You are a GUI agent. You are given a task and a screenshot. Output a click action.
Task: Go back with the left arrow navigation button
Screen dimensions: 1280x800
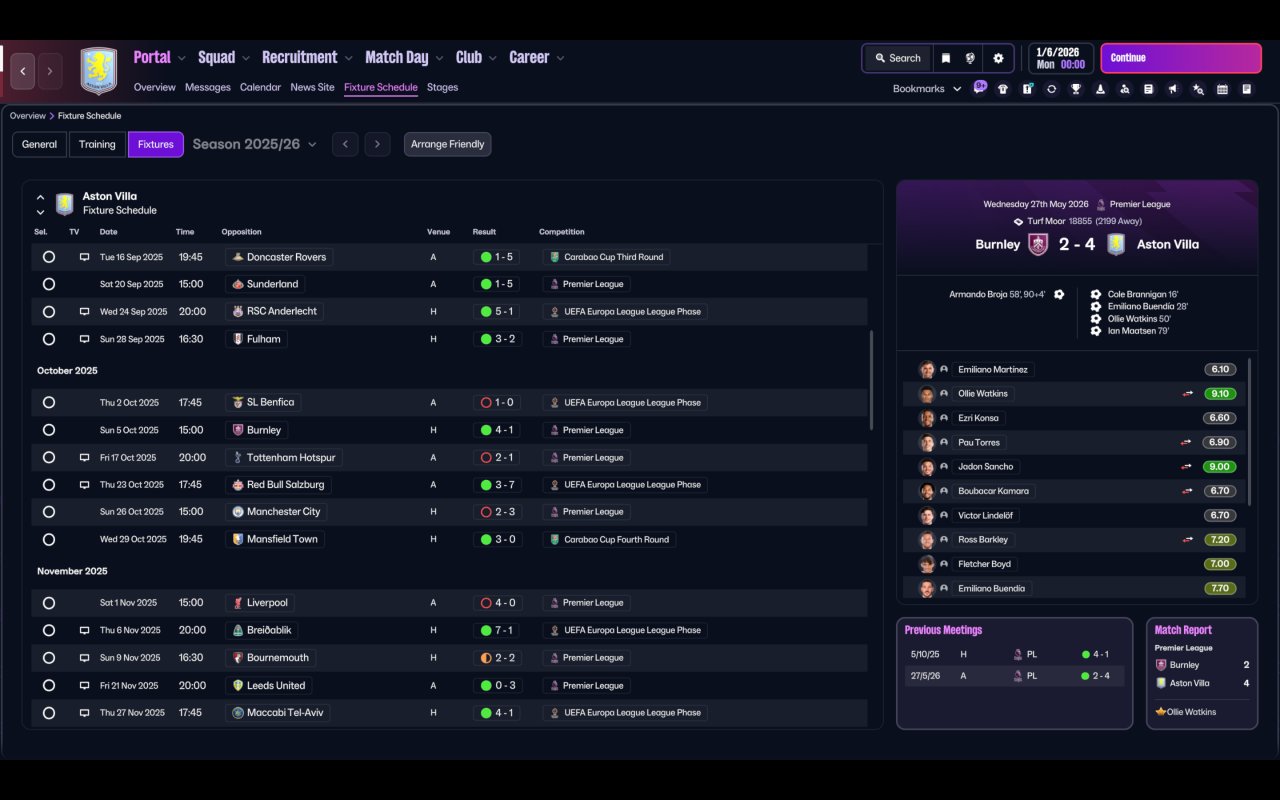click(x=23, y=71)
